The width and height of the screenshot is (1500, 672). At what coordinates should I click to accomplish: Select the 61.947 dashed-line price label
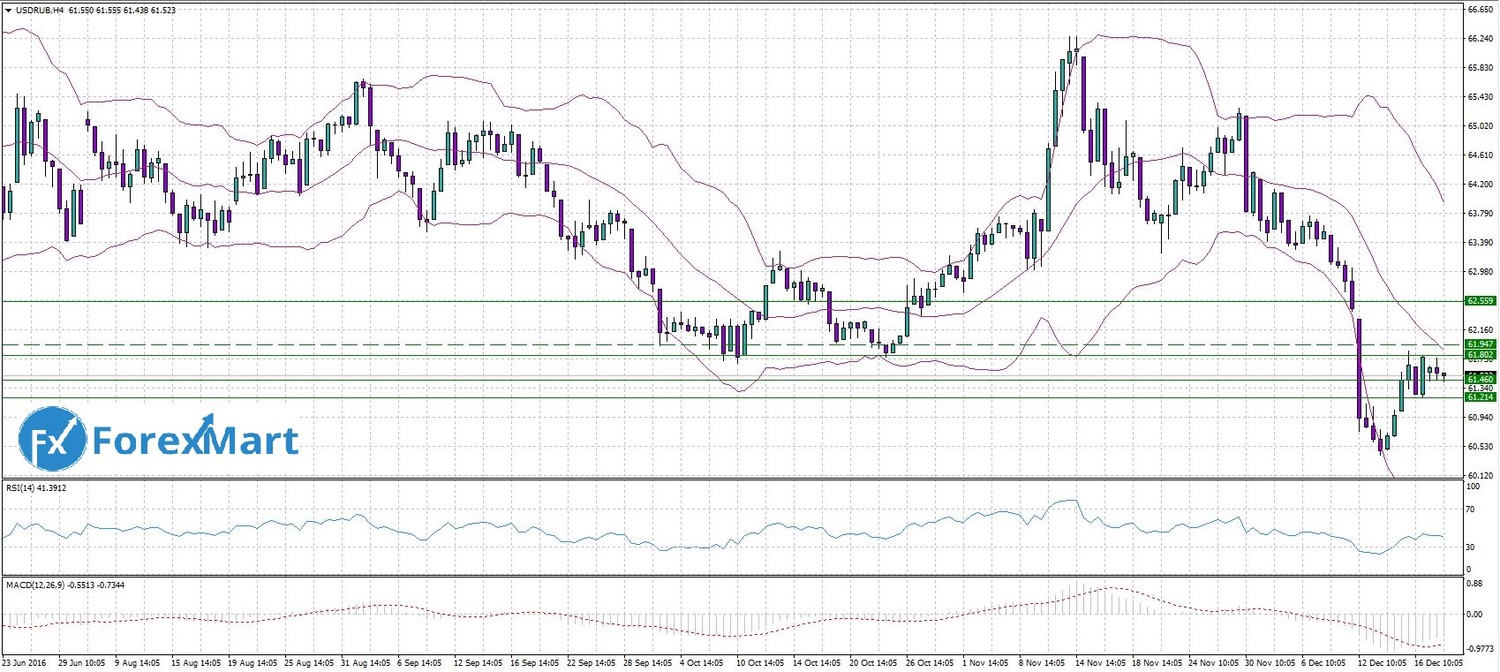(1478, 344)
